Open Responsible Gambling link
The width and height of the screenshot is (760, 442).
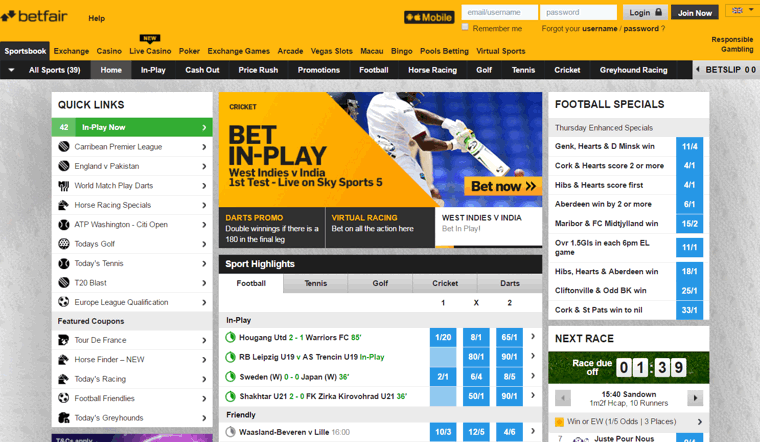tap(732, 44)
